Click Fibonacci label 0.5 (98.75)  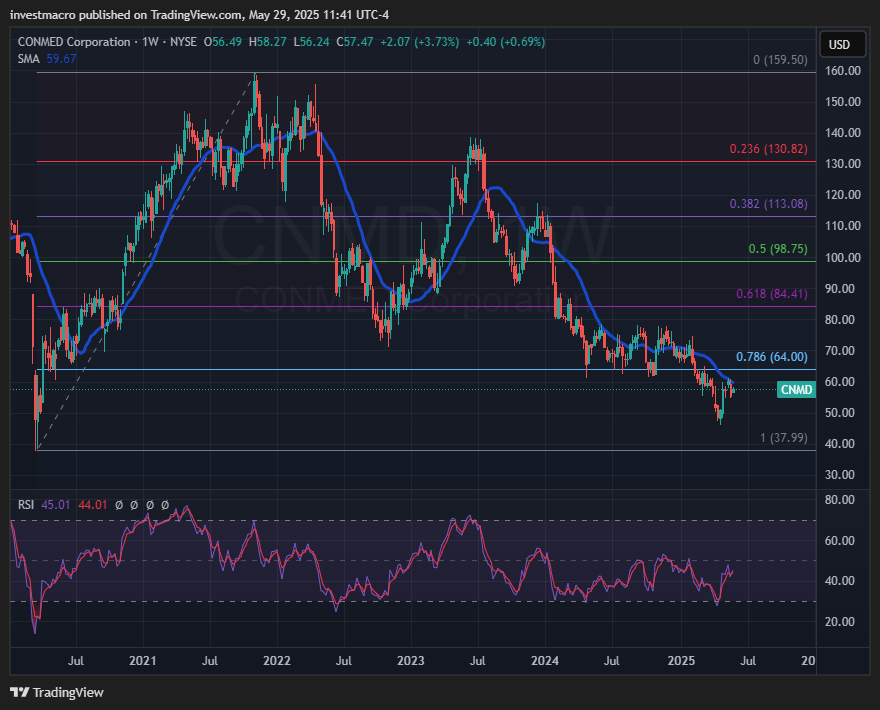click(x=778, y=249)
